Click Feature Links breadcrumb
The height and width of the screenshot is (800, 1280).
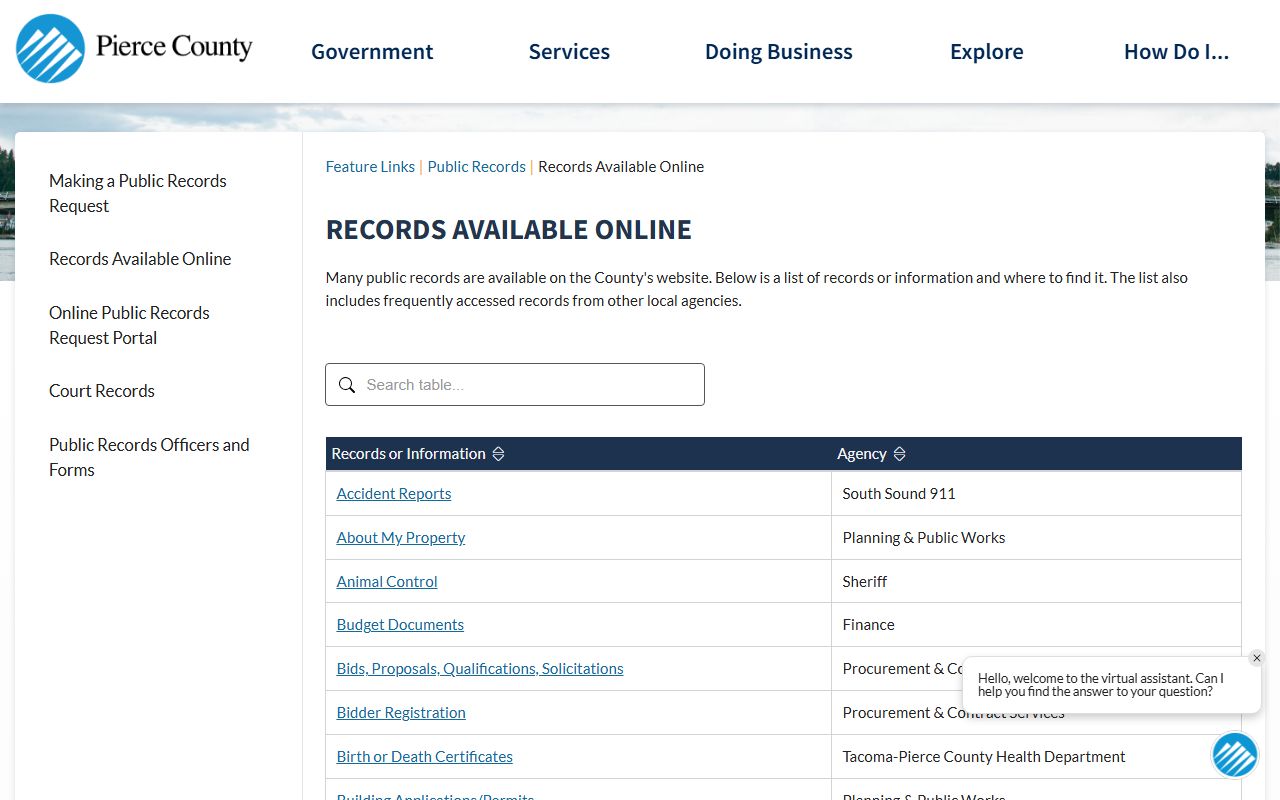tap(370, 167)
